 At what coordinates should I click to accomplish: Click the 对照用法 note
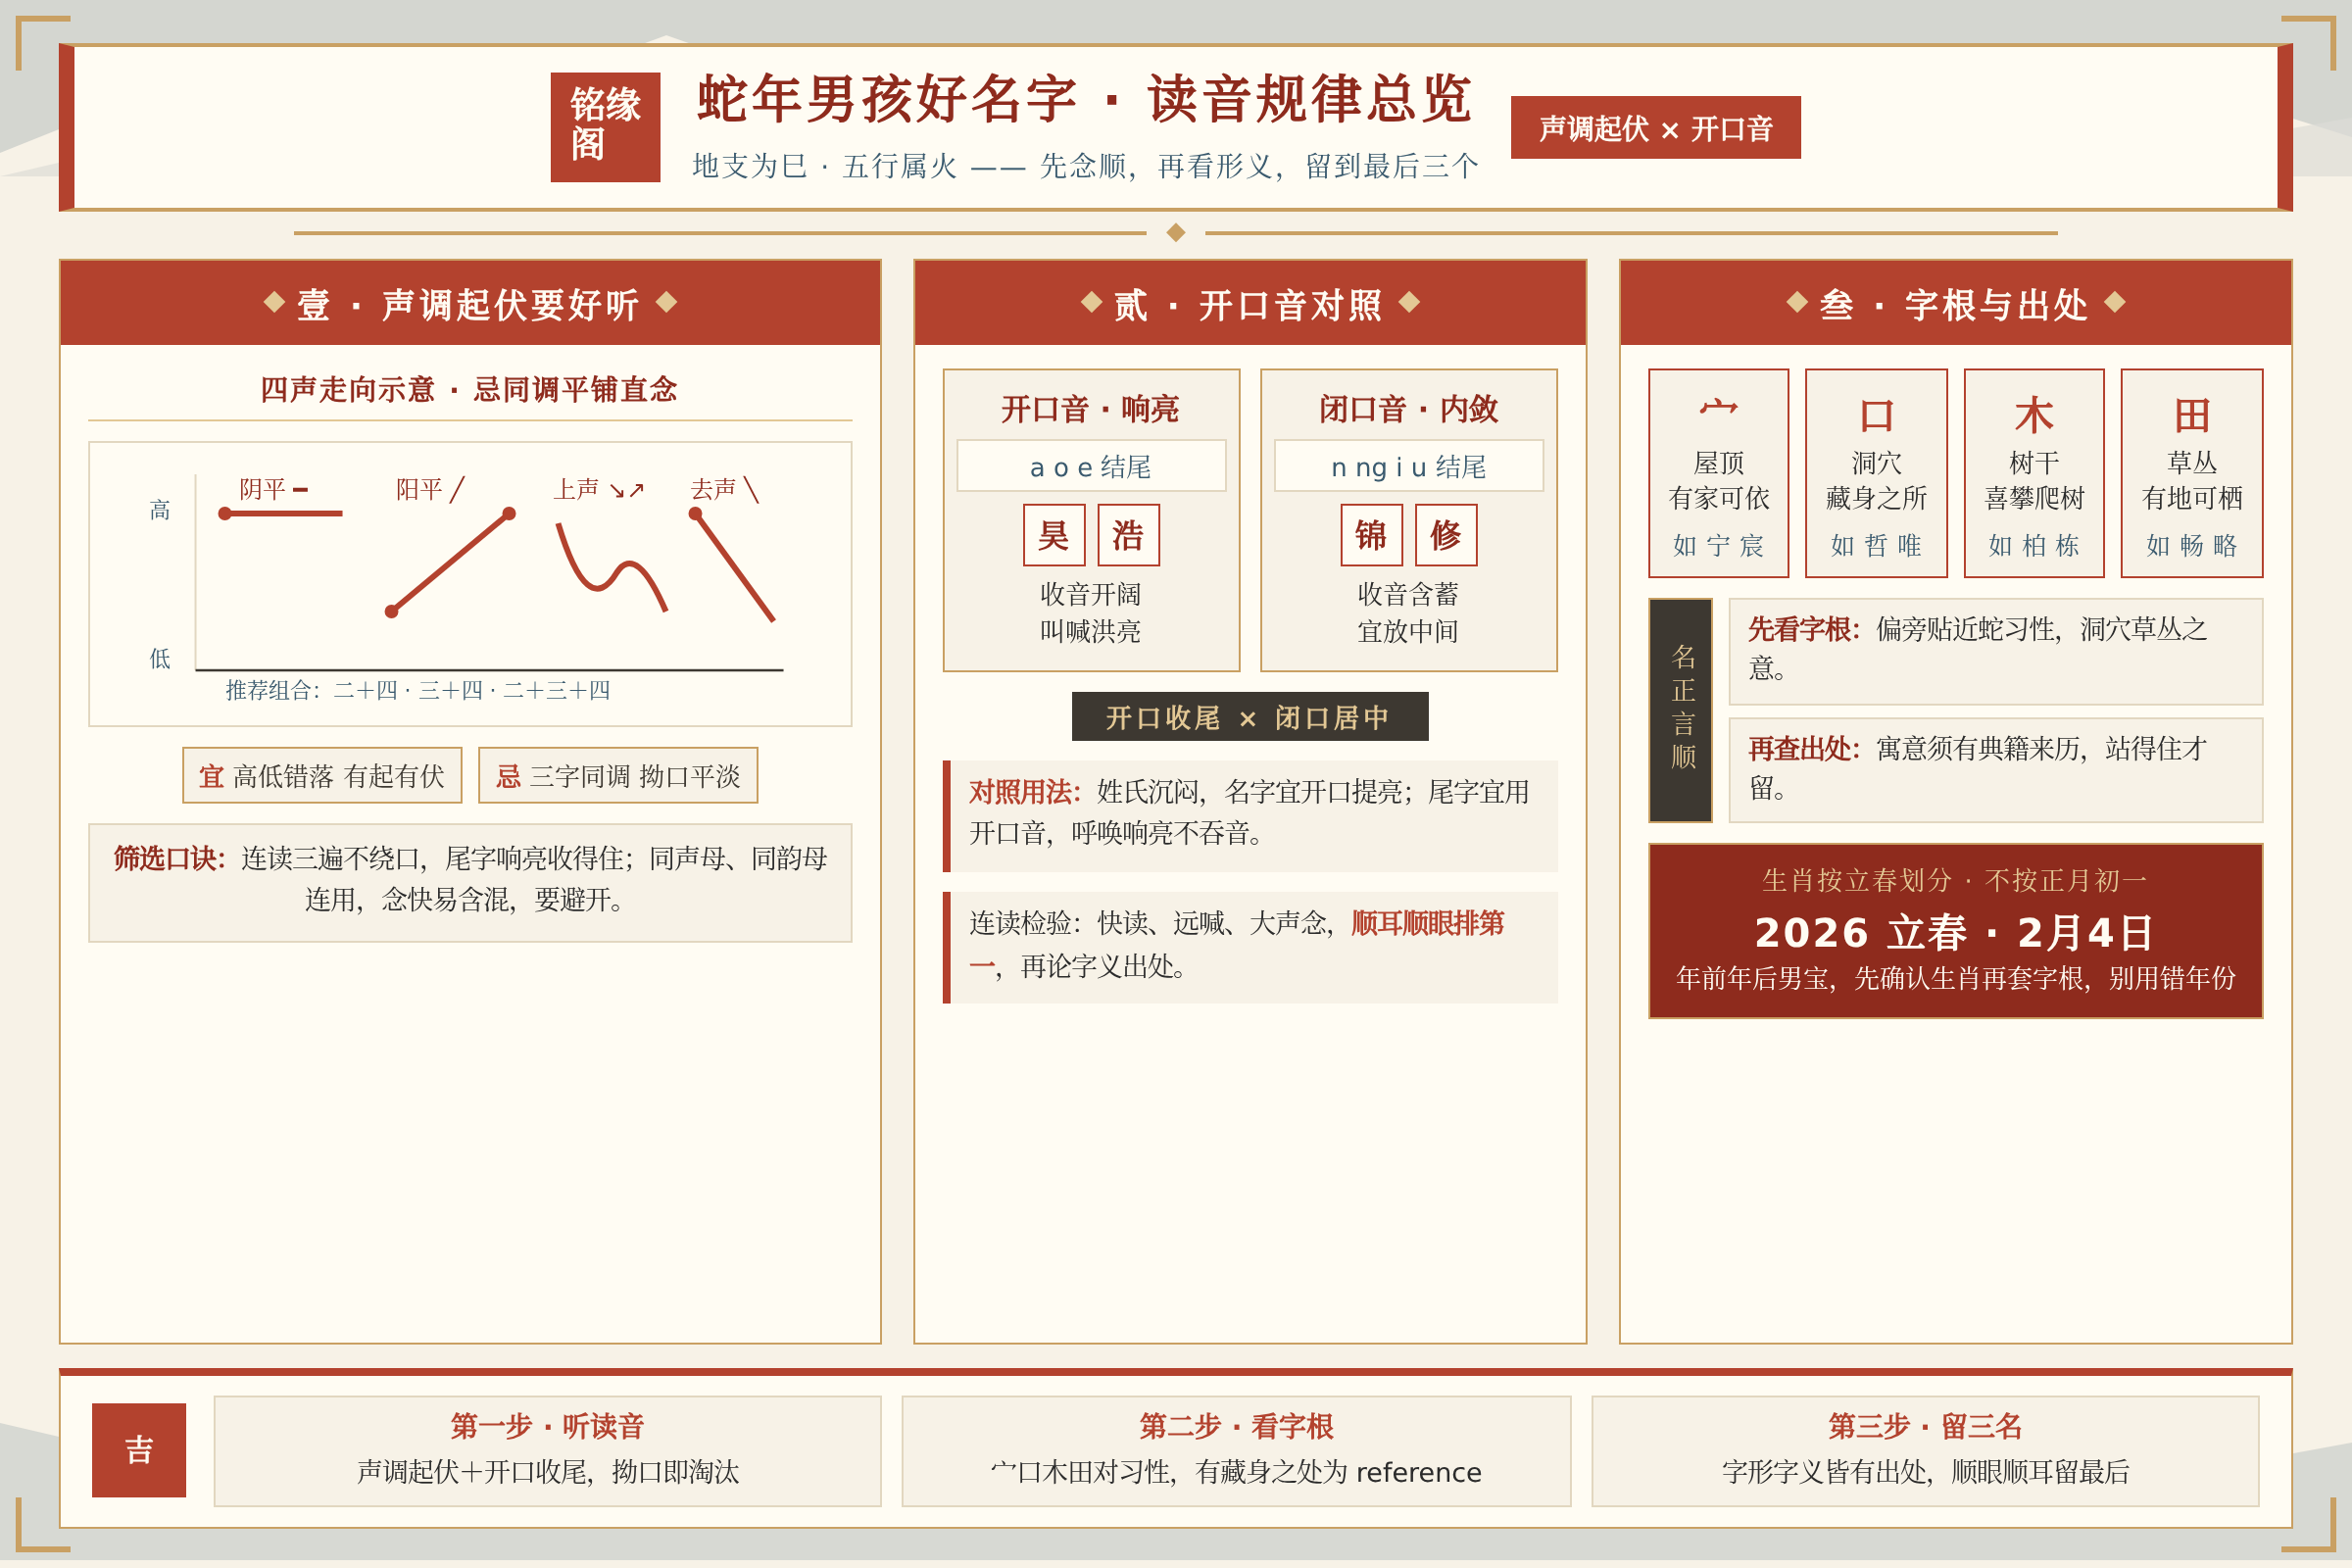point(1250,815)
